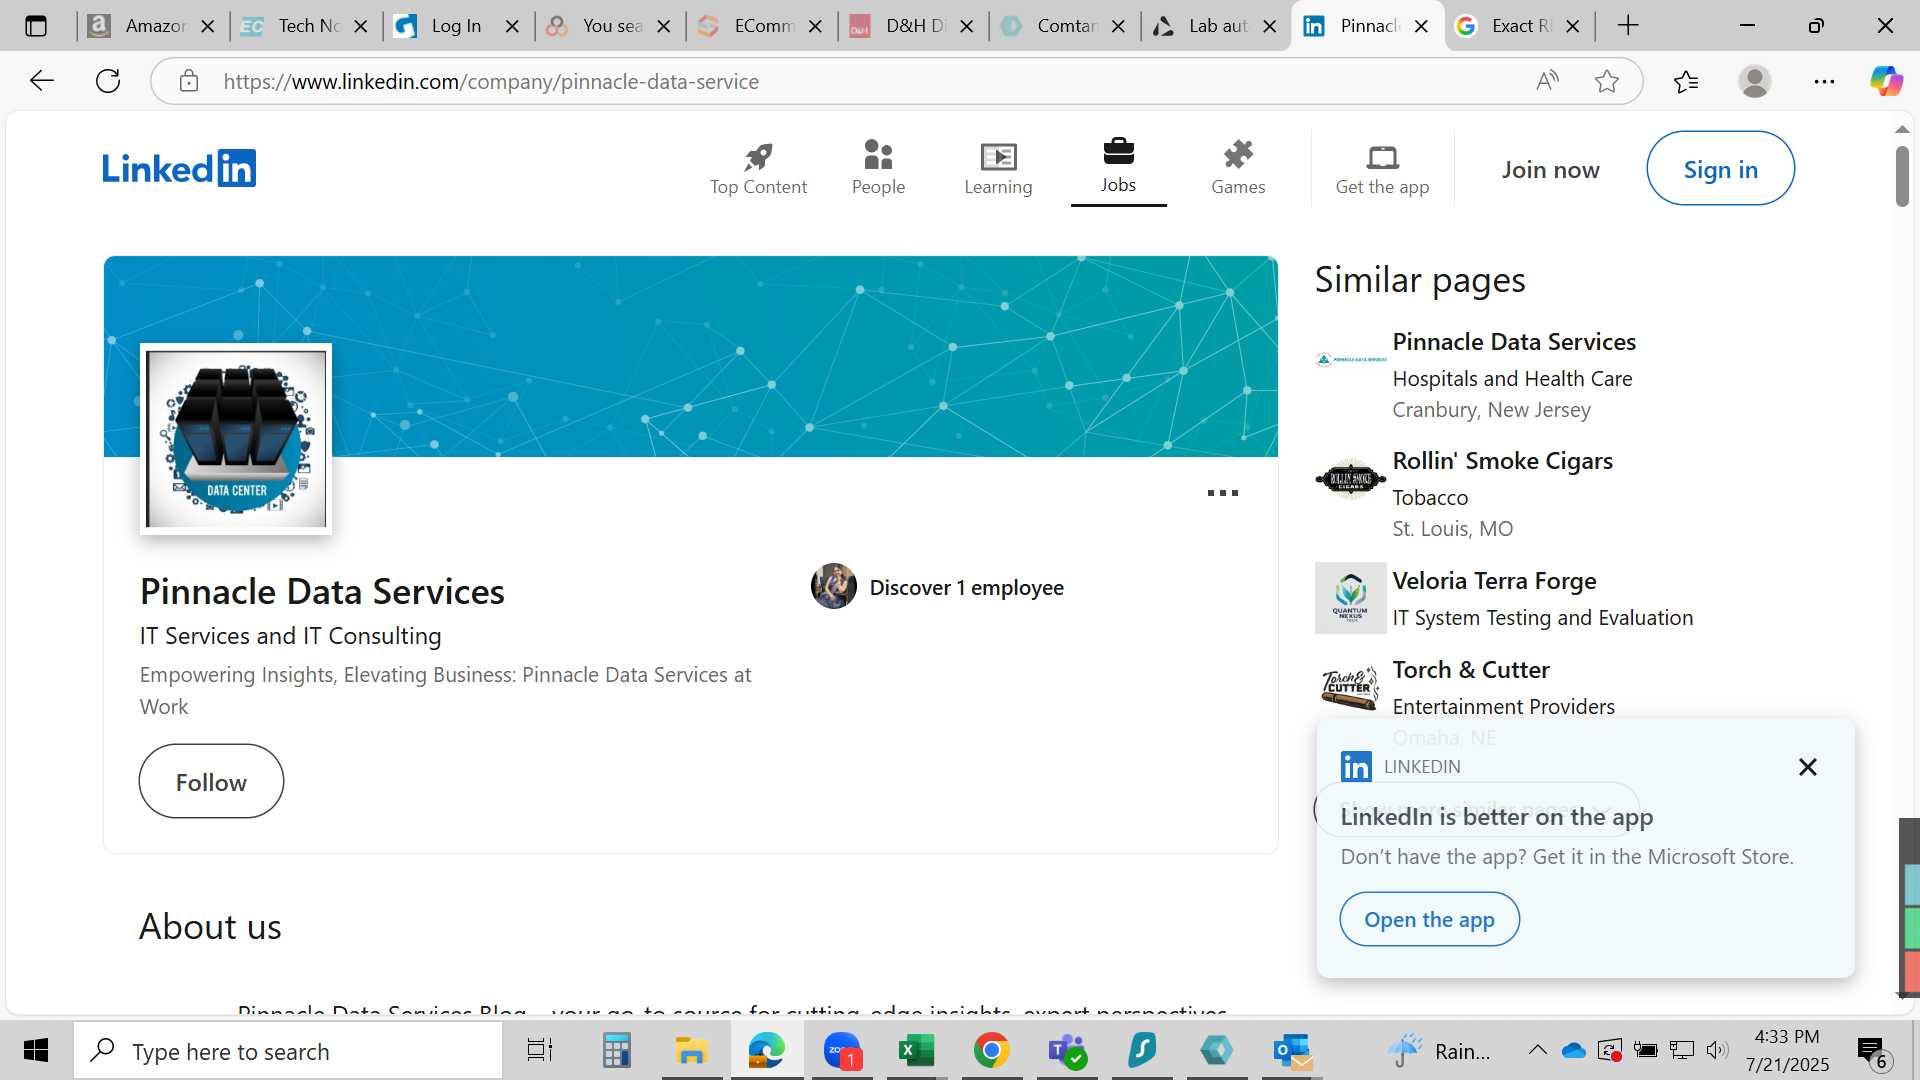The width and height of the screenshot is (1920, 1080).
Task: Open Calculator from taskbar
Action: click(x=616, y=1050)
